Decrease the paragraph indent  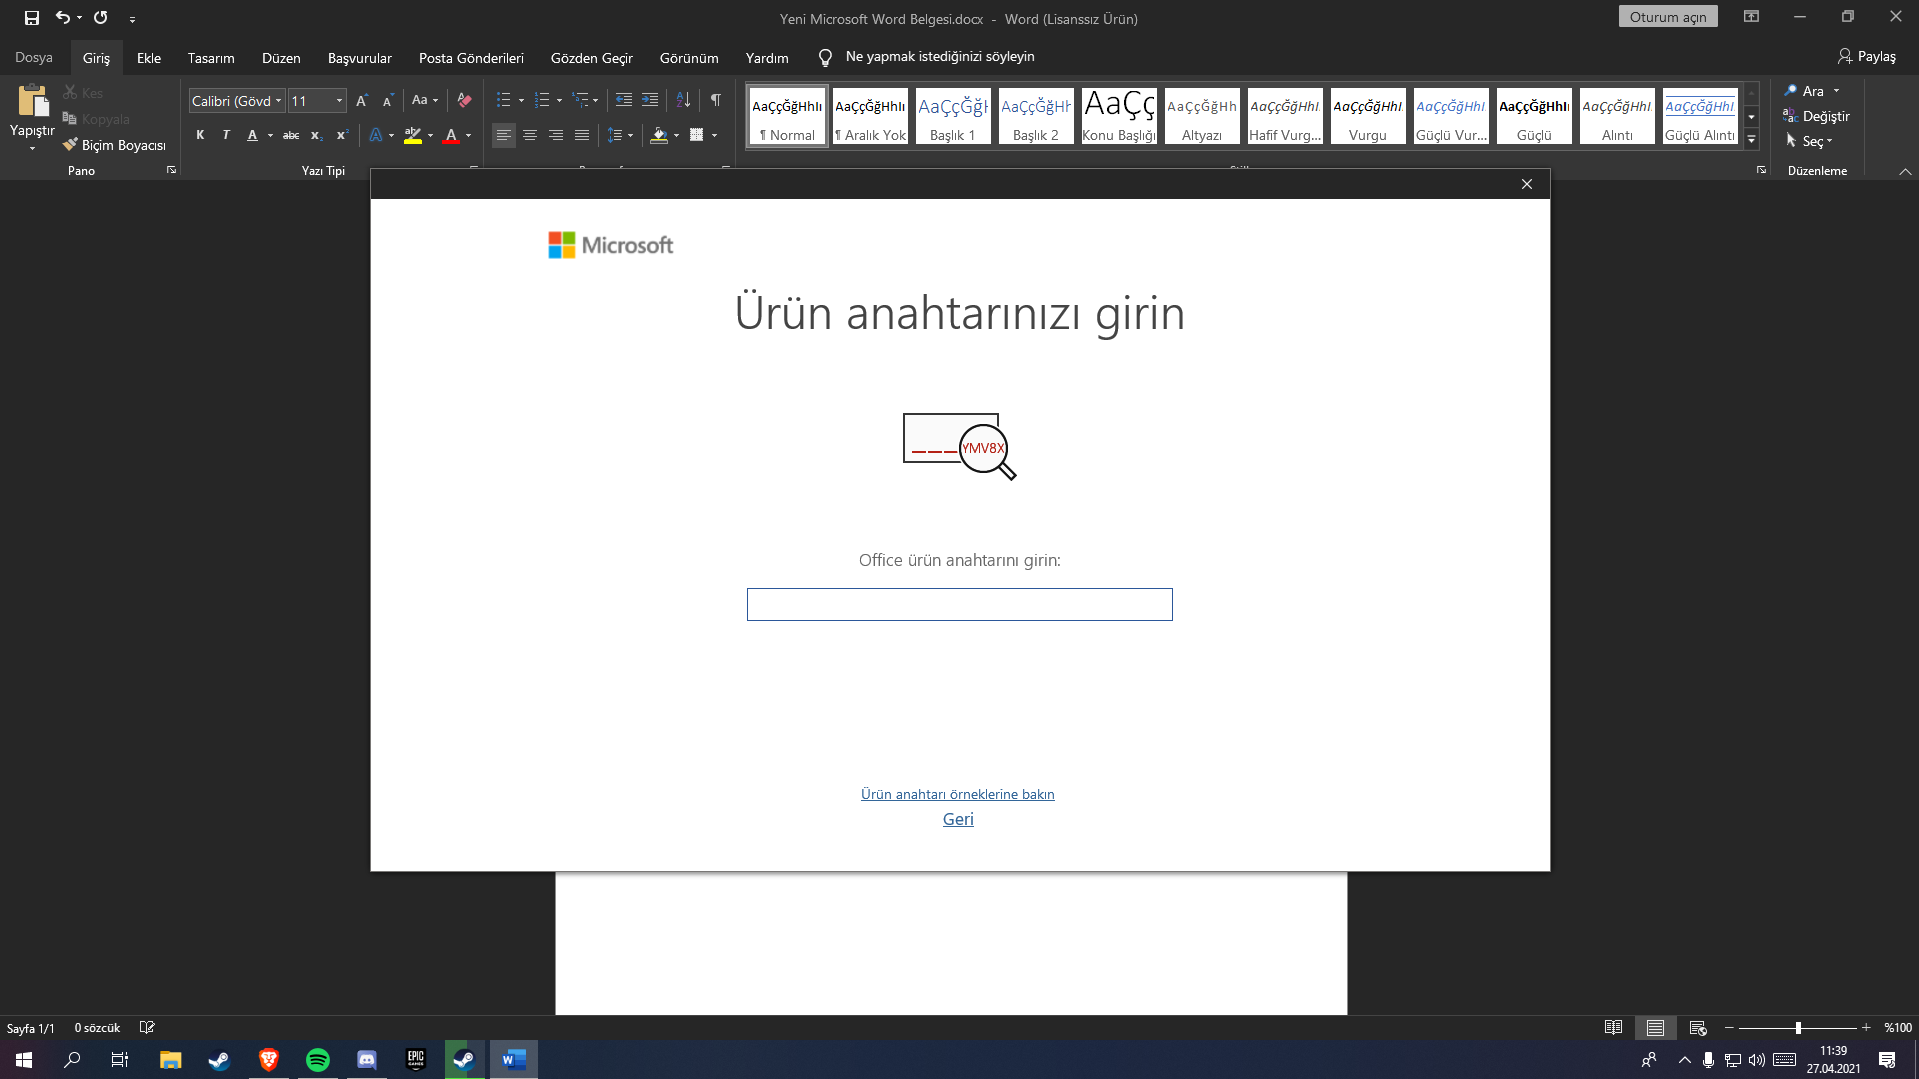point(624,100)
